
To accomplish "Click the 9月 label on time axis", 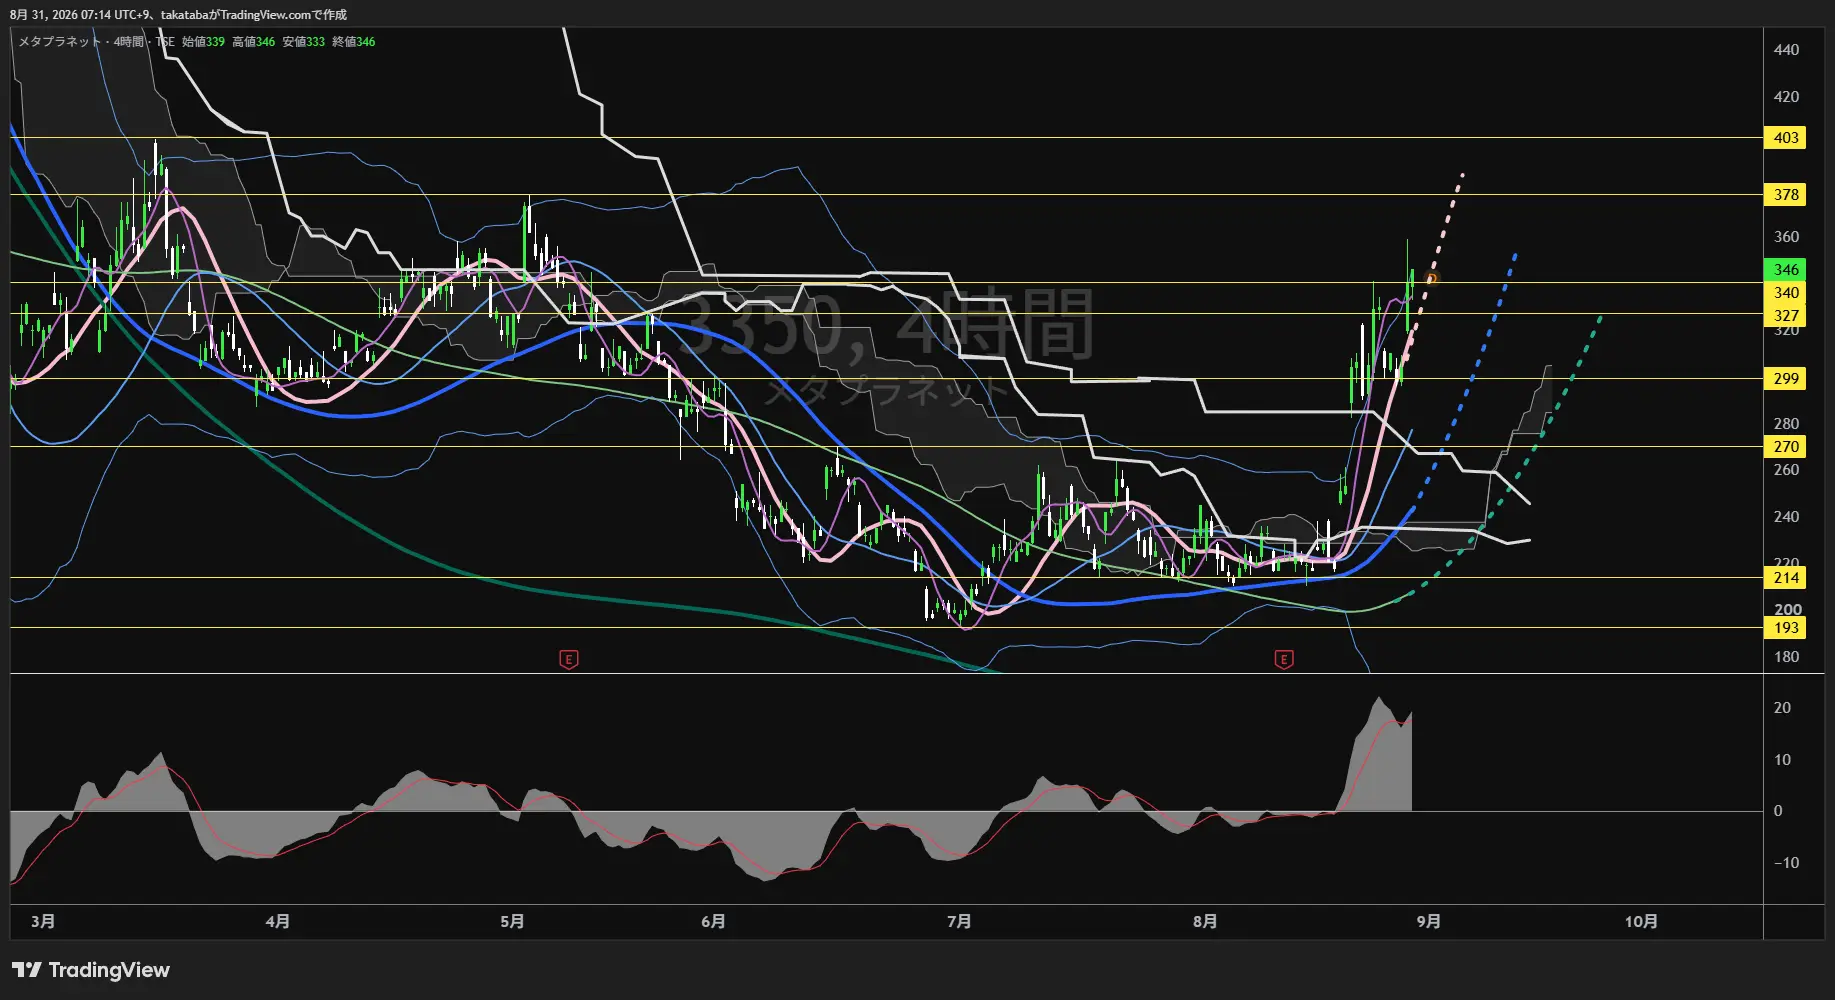I will click(1429, 922).
